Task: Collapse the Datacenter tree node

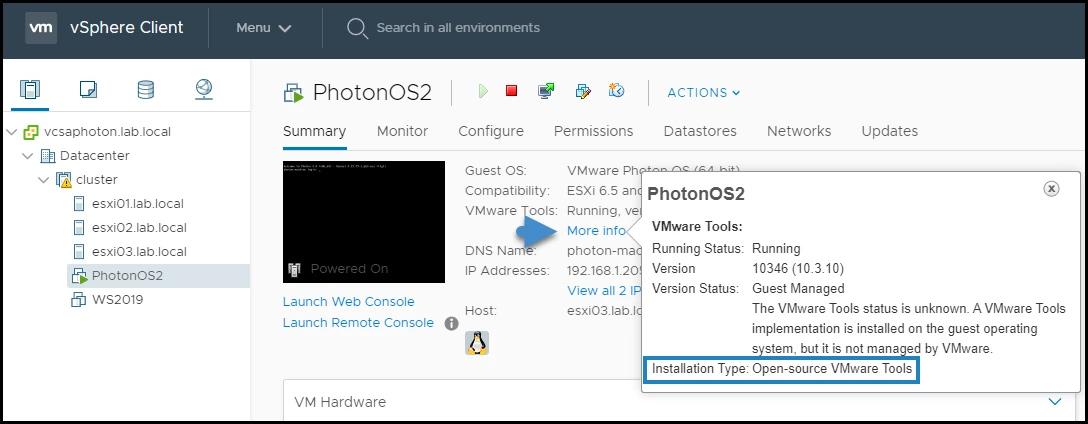Action: tap(27, 156)
